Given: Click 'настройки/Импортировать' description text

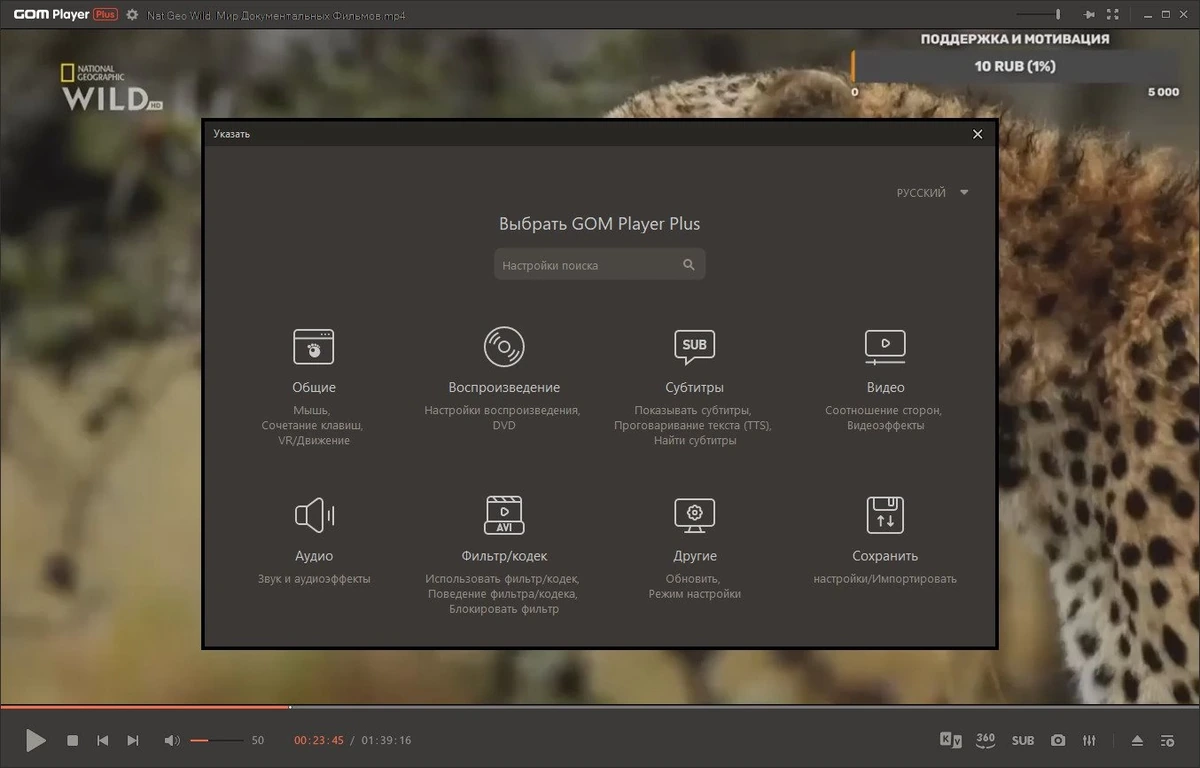Looking at the screenshot, I should click(885, 579).
